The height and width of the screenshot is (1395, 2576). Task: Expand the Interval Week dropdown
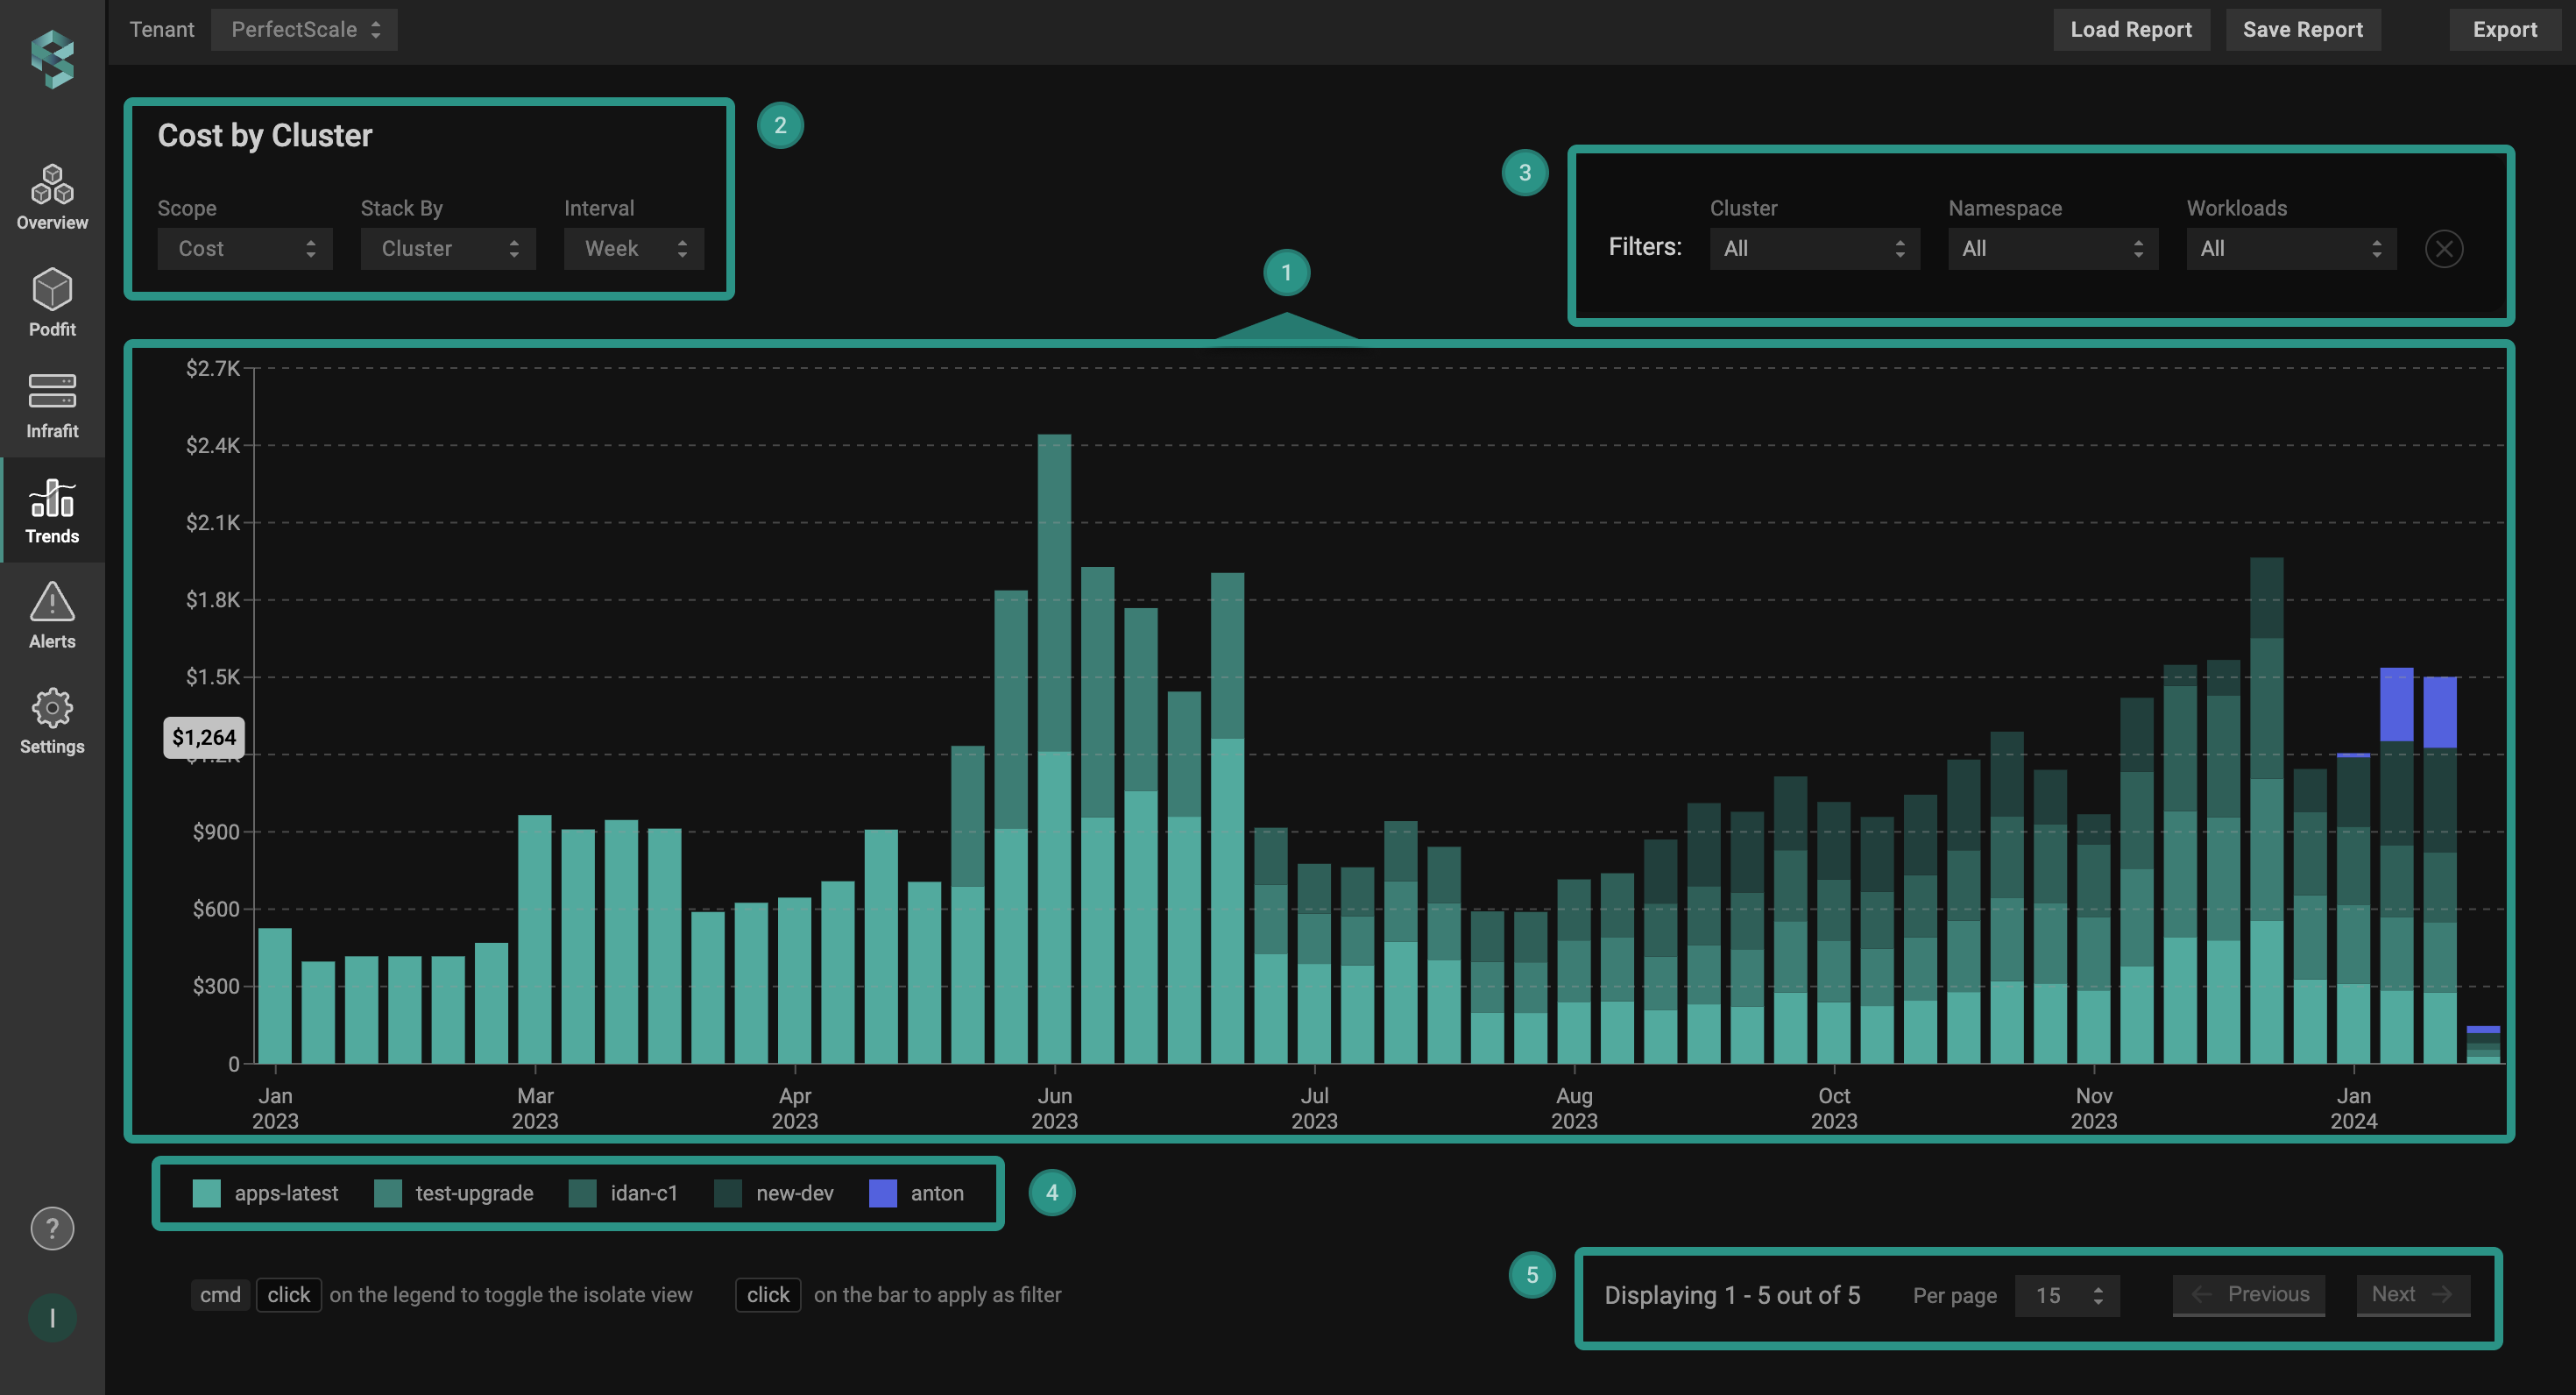tap(634, 249)
